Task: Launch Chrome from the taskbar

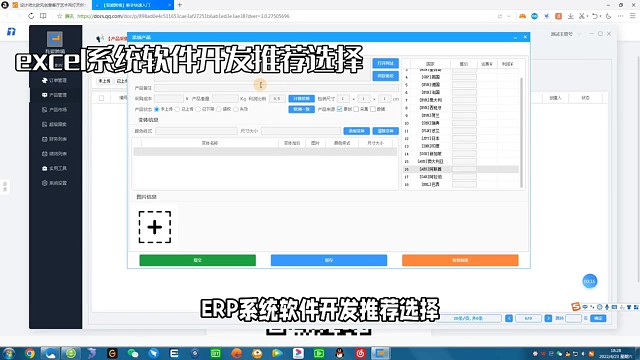Action: click(29, 353)
